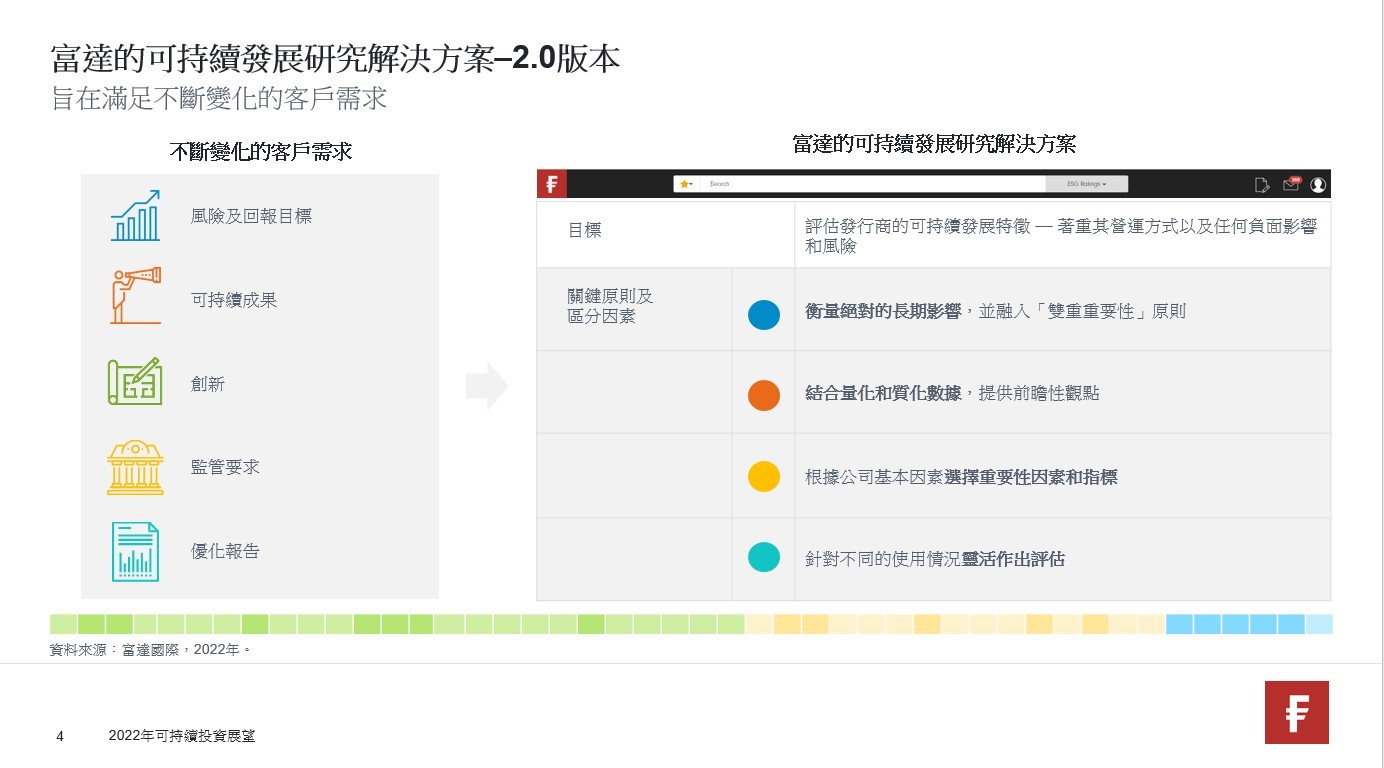Toggle the teal circle marker on 靈活作出評估 row
The height and width of the screenshot is (768, 1384).
[764, 557]
